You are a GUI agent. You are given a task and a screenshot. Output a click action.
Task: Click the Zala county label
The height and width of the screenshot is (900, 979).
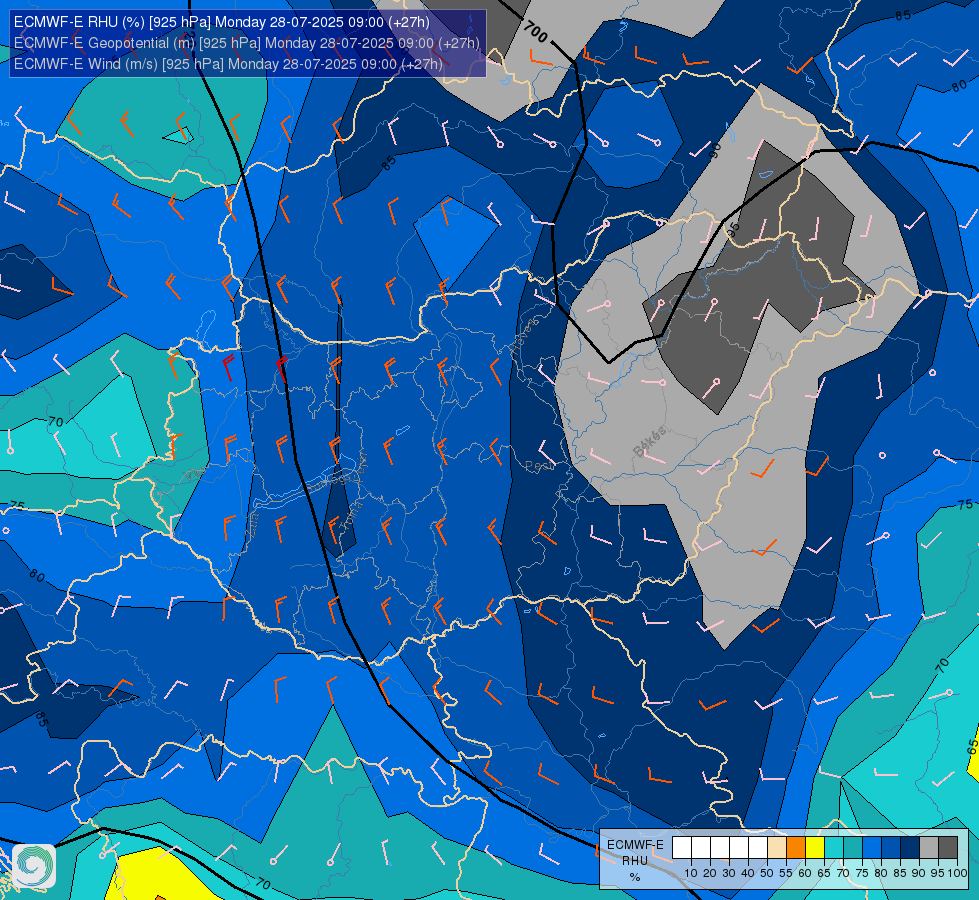click(253, 527)
